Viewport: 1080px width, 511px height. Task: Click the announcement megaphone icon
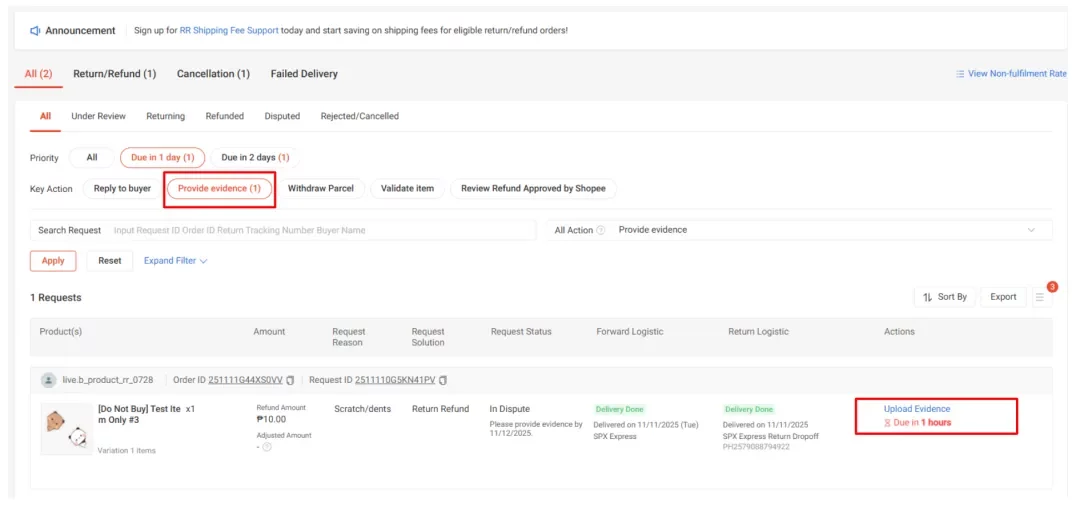[x=35, y=31]
